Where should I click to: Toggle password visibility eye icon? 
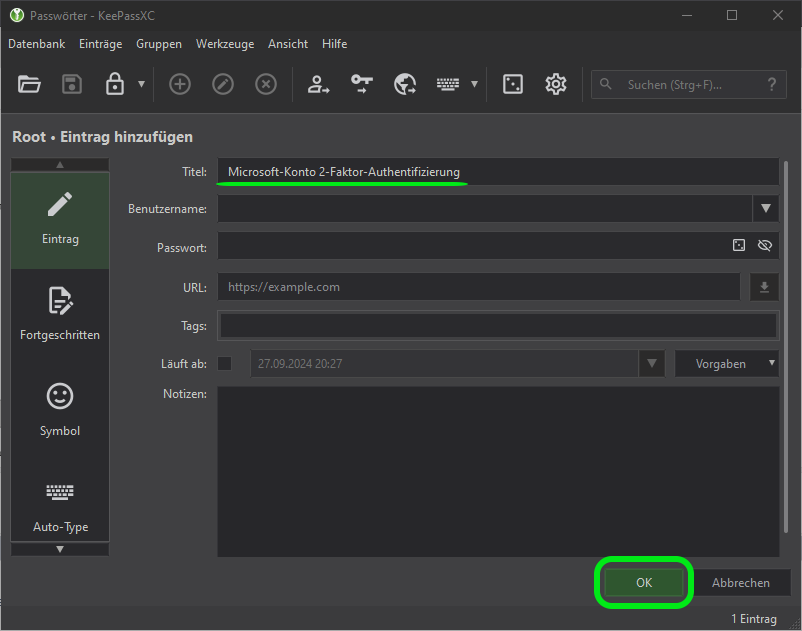click(765, 246)
